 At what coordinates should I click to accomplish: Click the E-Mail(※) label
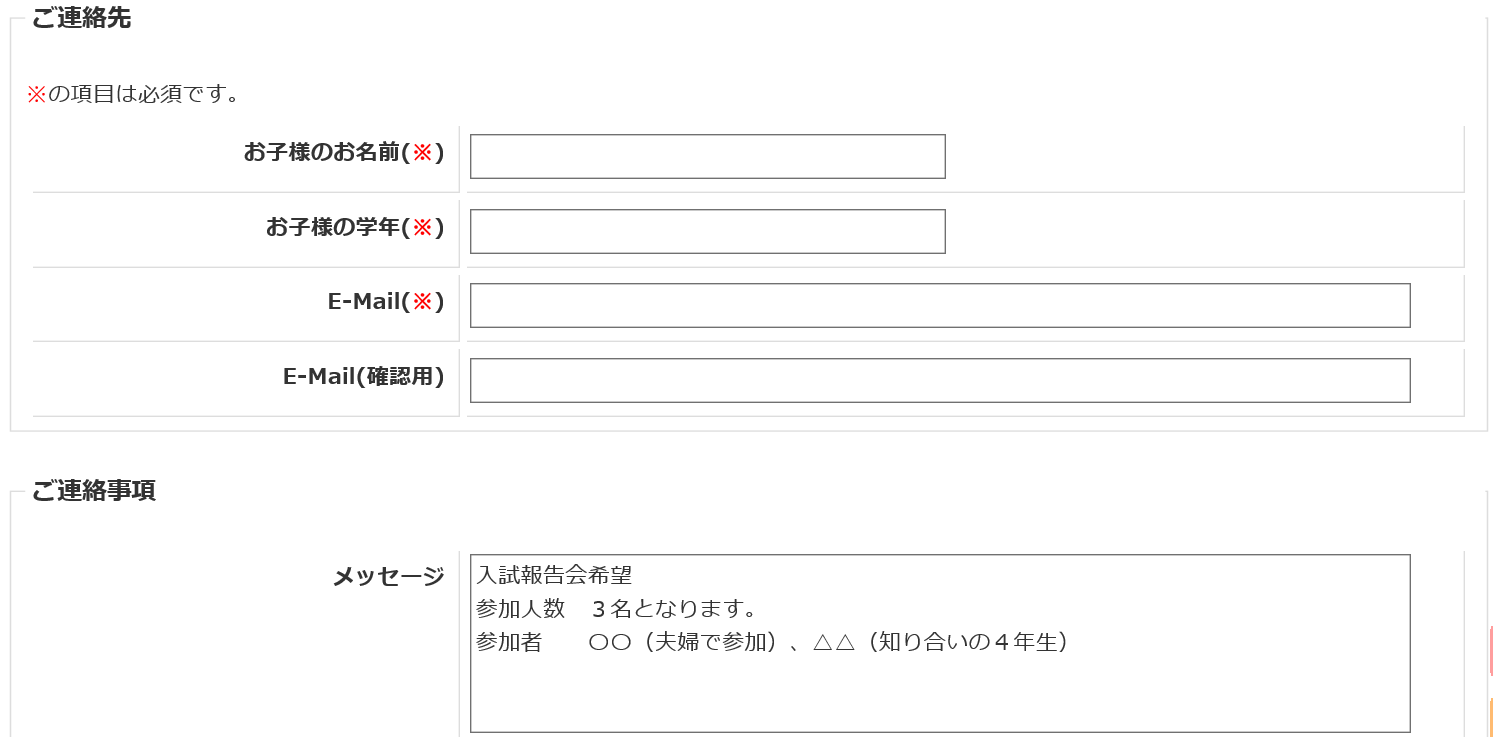(385, 301)
